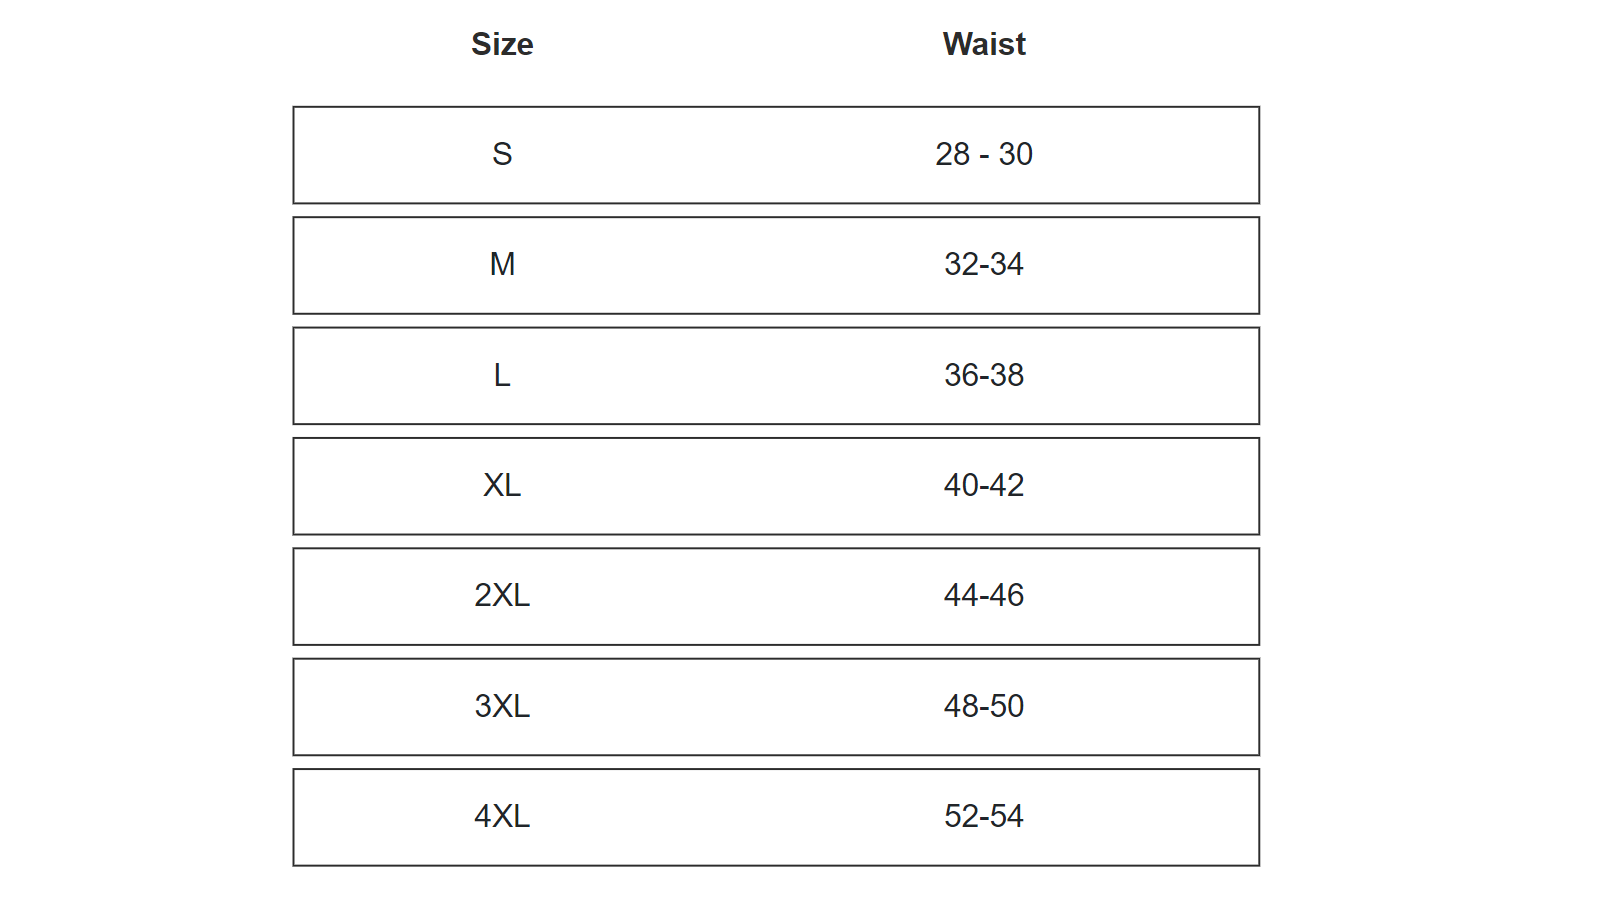
Task: Select the L size label
Action: [x=502, y=375]
